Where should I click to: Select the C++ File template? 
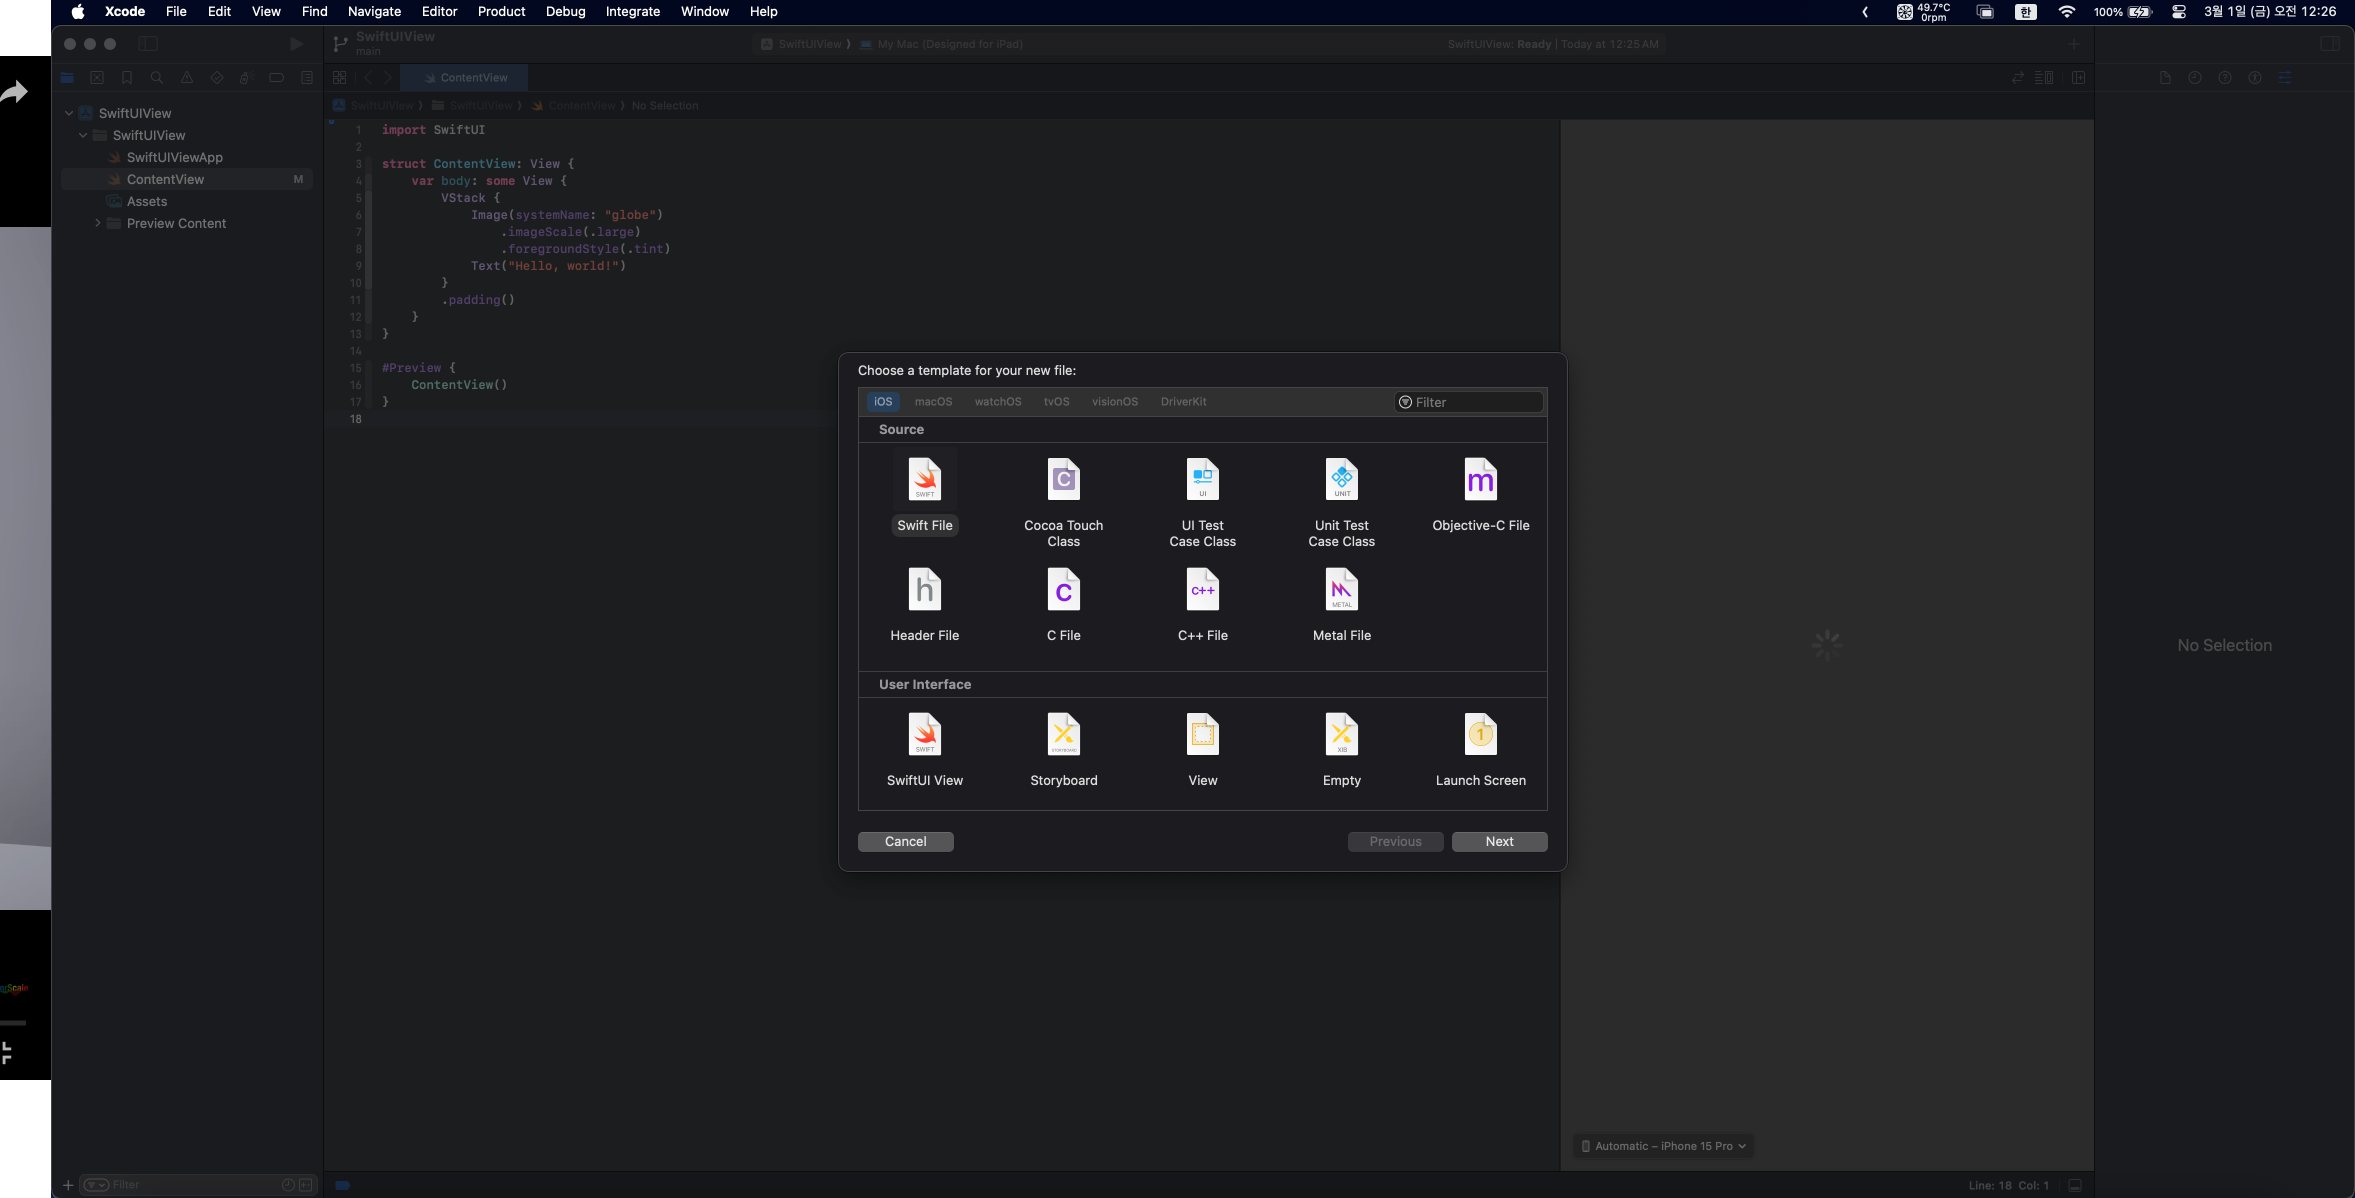[x=1202, y=590]
